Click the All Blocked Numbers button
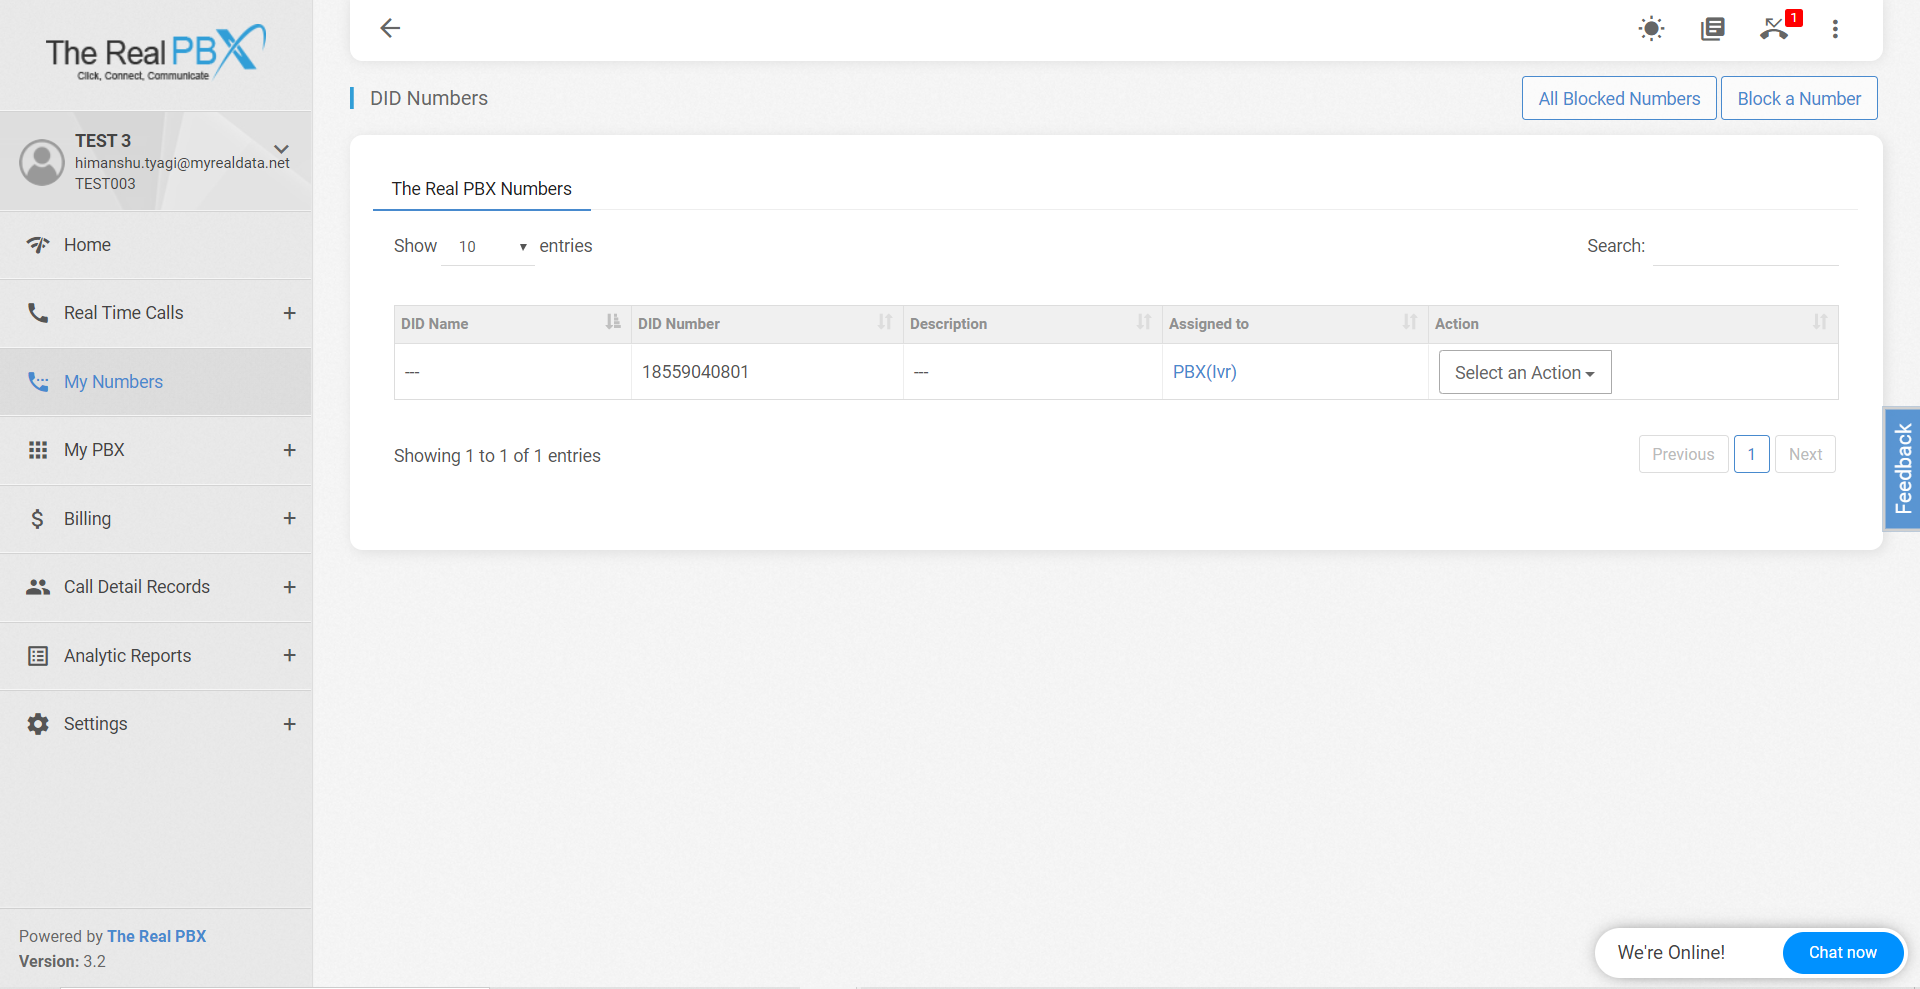This screenshot has width=1920, height=989. click(1618, 98)
